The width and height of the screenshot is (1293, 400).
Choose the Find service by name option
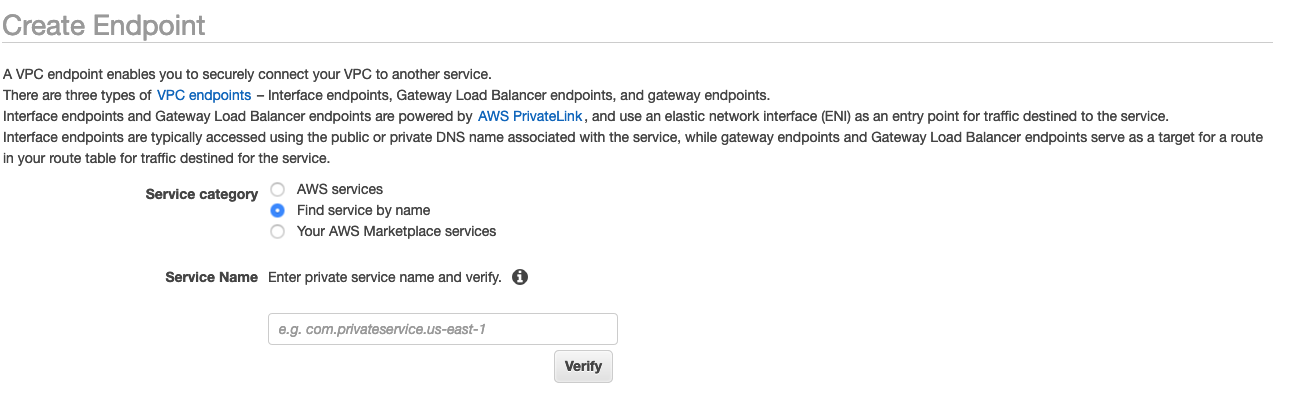tap(278, 210)
